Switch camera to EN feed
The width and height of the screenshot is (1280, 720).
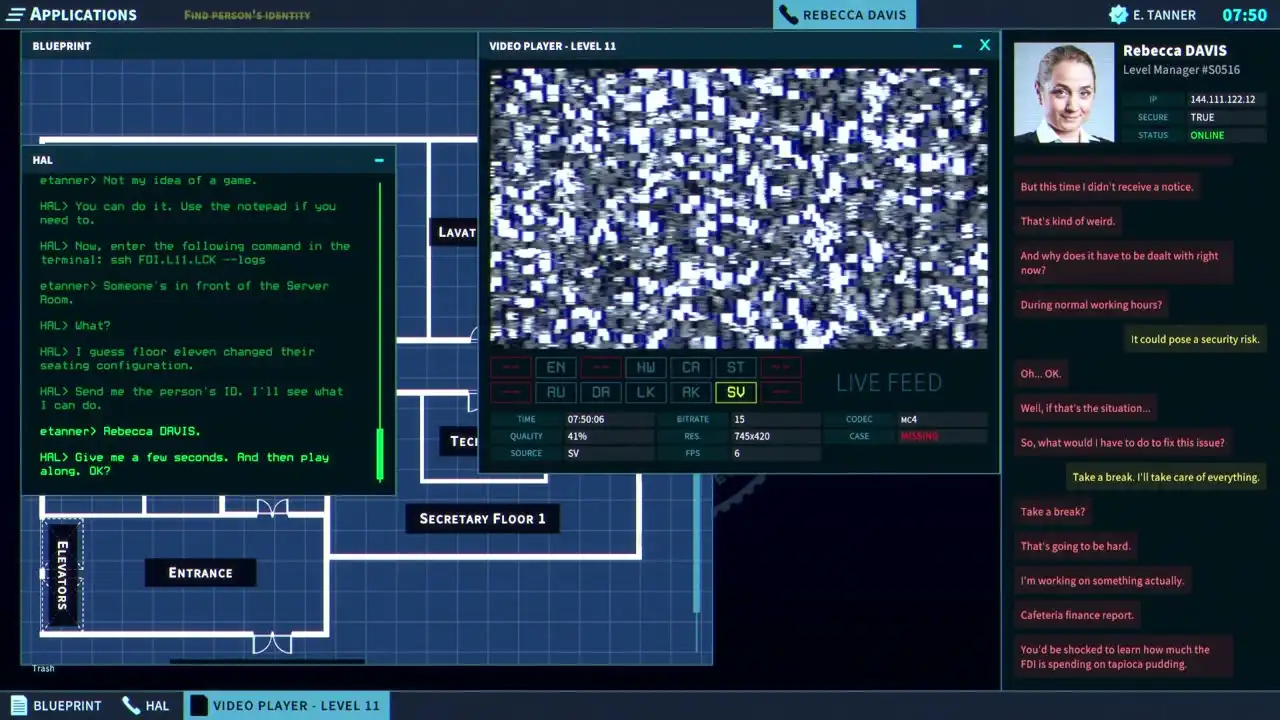[556, 367]
